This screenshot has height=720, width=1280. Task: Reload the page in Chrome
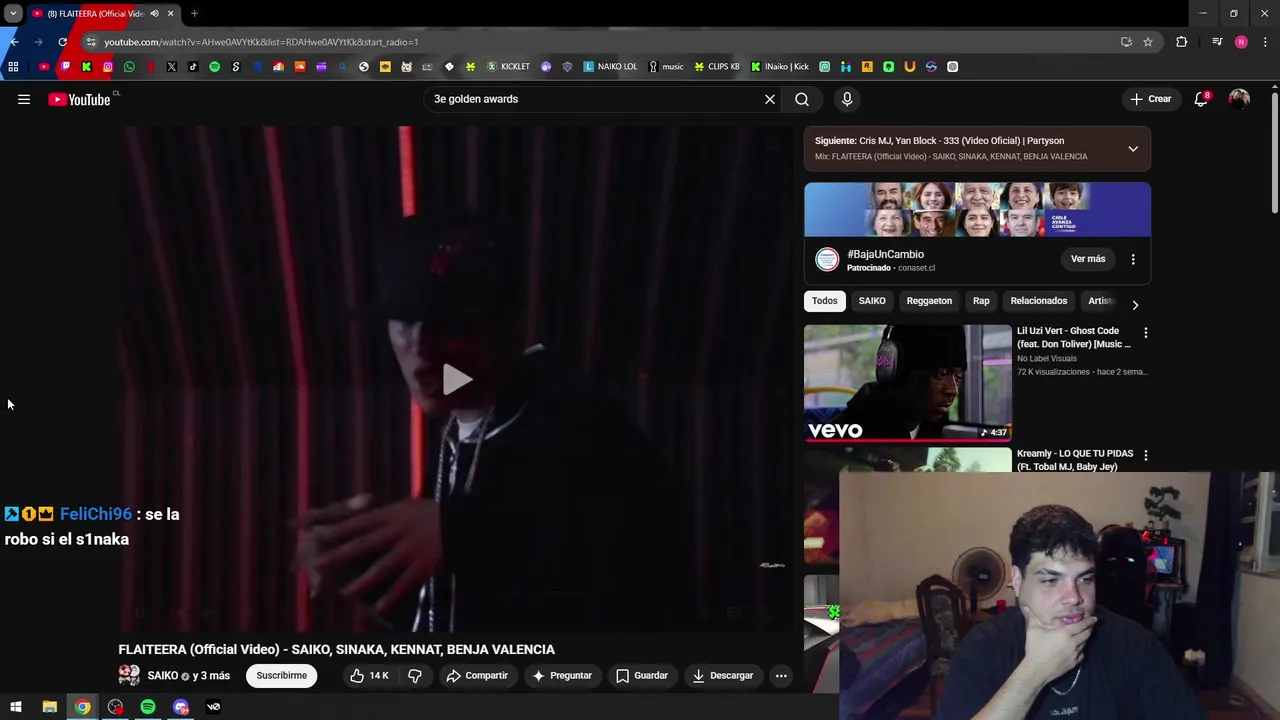(x=62, y=42)
